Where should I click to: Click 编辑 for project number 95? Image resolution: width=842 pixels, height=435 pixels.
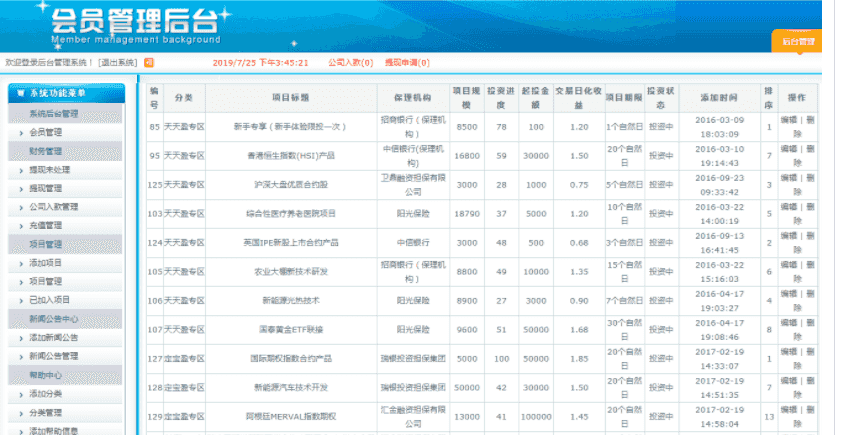click(x=788, y=149)
